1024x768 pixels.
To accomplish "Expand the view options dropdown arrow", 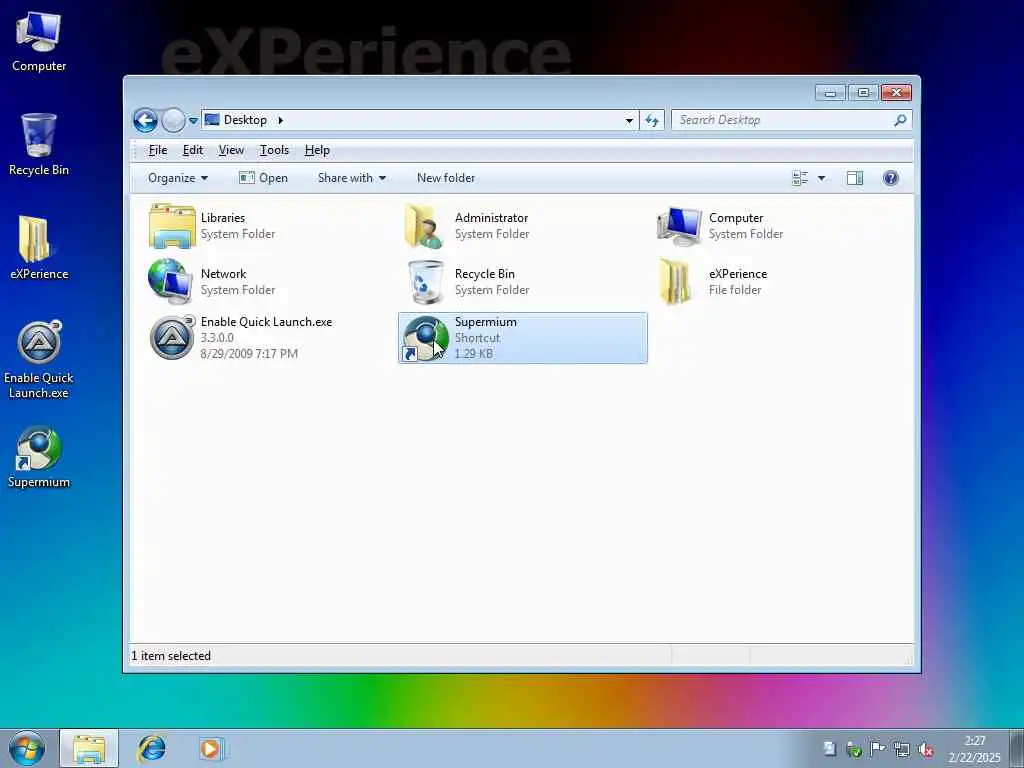I will point(822,178).
